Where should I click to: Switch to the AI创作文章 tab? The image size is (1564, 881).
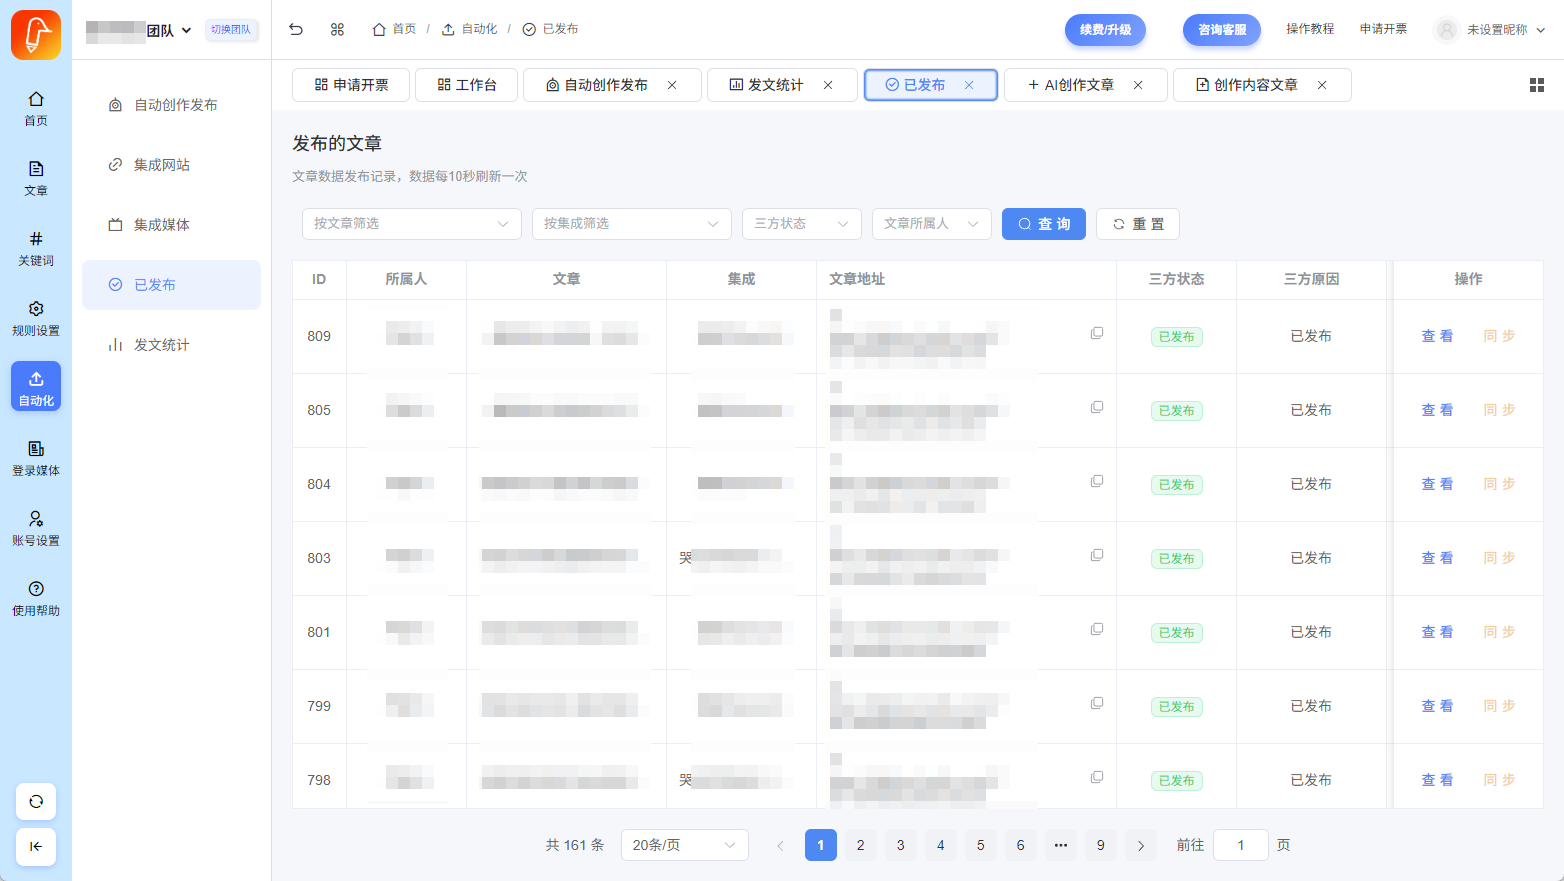(x=1078, y=85)
